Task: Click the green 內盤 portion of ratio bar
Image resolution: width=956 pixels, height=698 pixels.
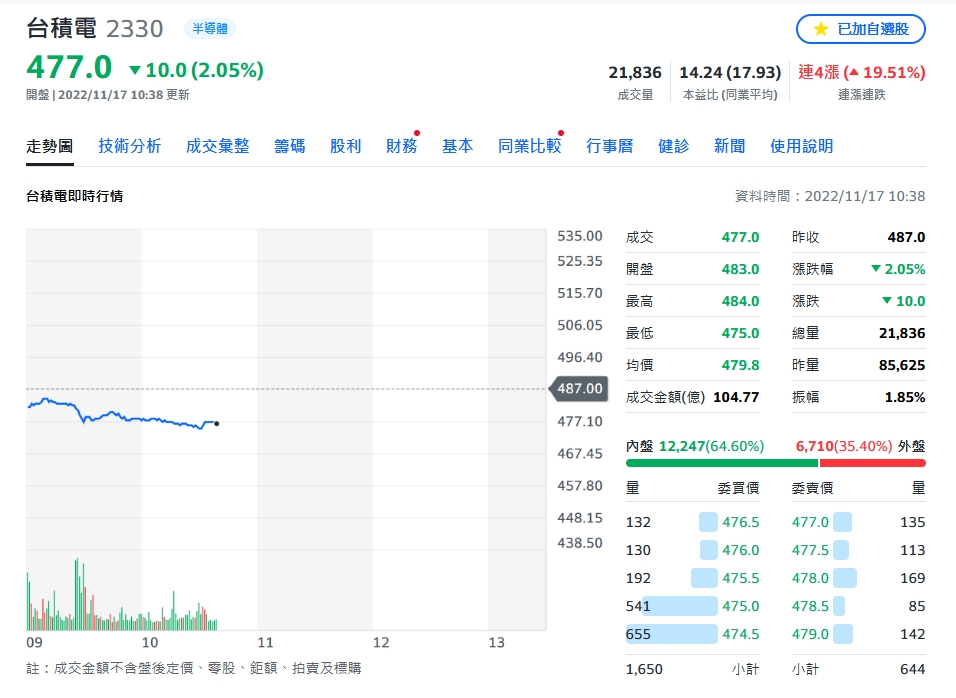Action: click(x=722, y=463)
